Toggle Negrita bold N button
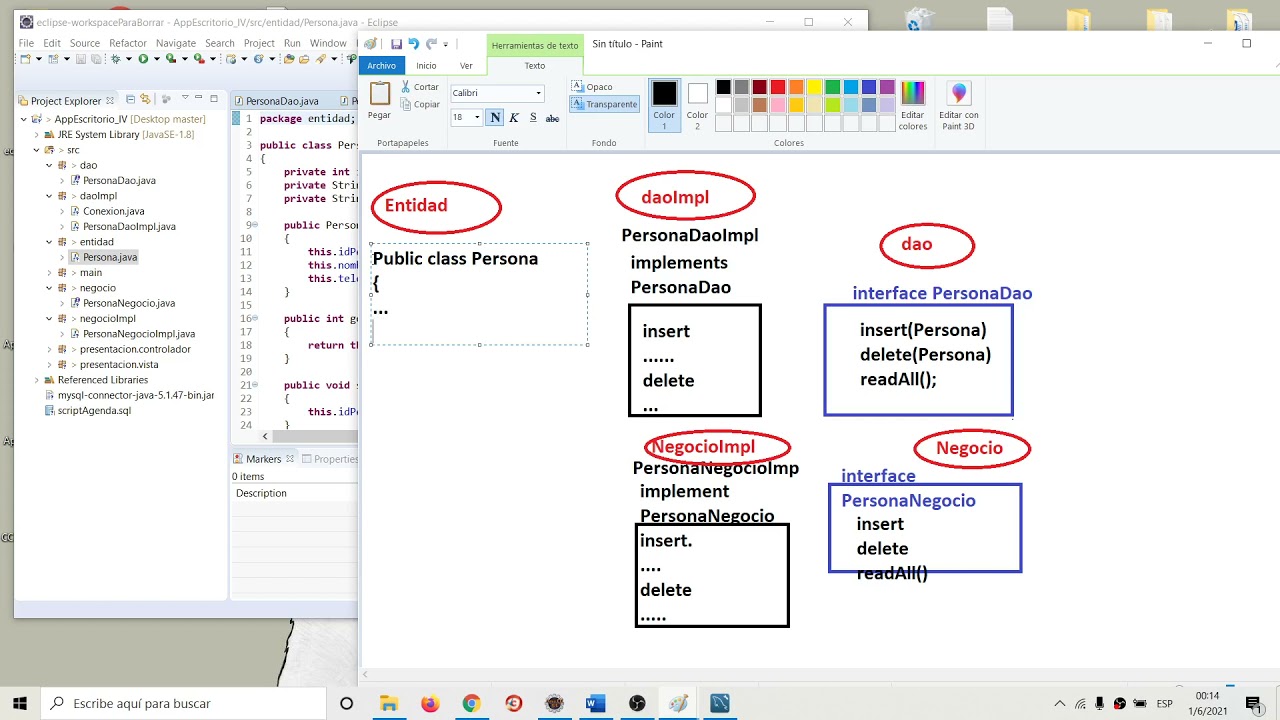The height and width of the screenshot is (720, 1280). 495,117
